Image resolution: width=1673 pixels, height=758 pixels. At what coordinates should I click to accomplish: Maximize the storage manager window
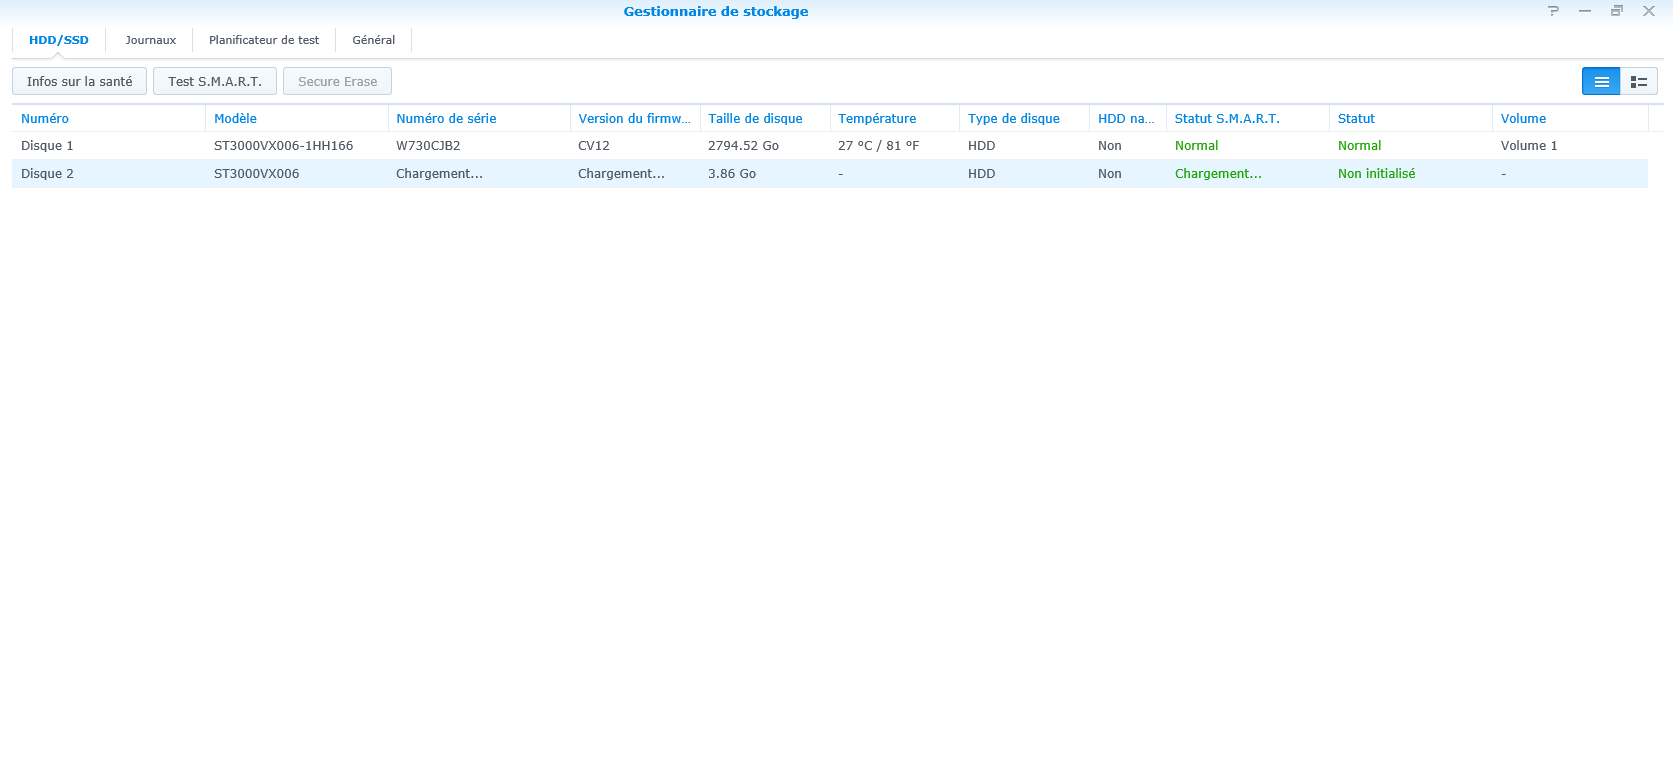[1617, 11]
